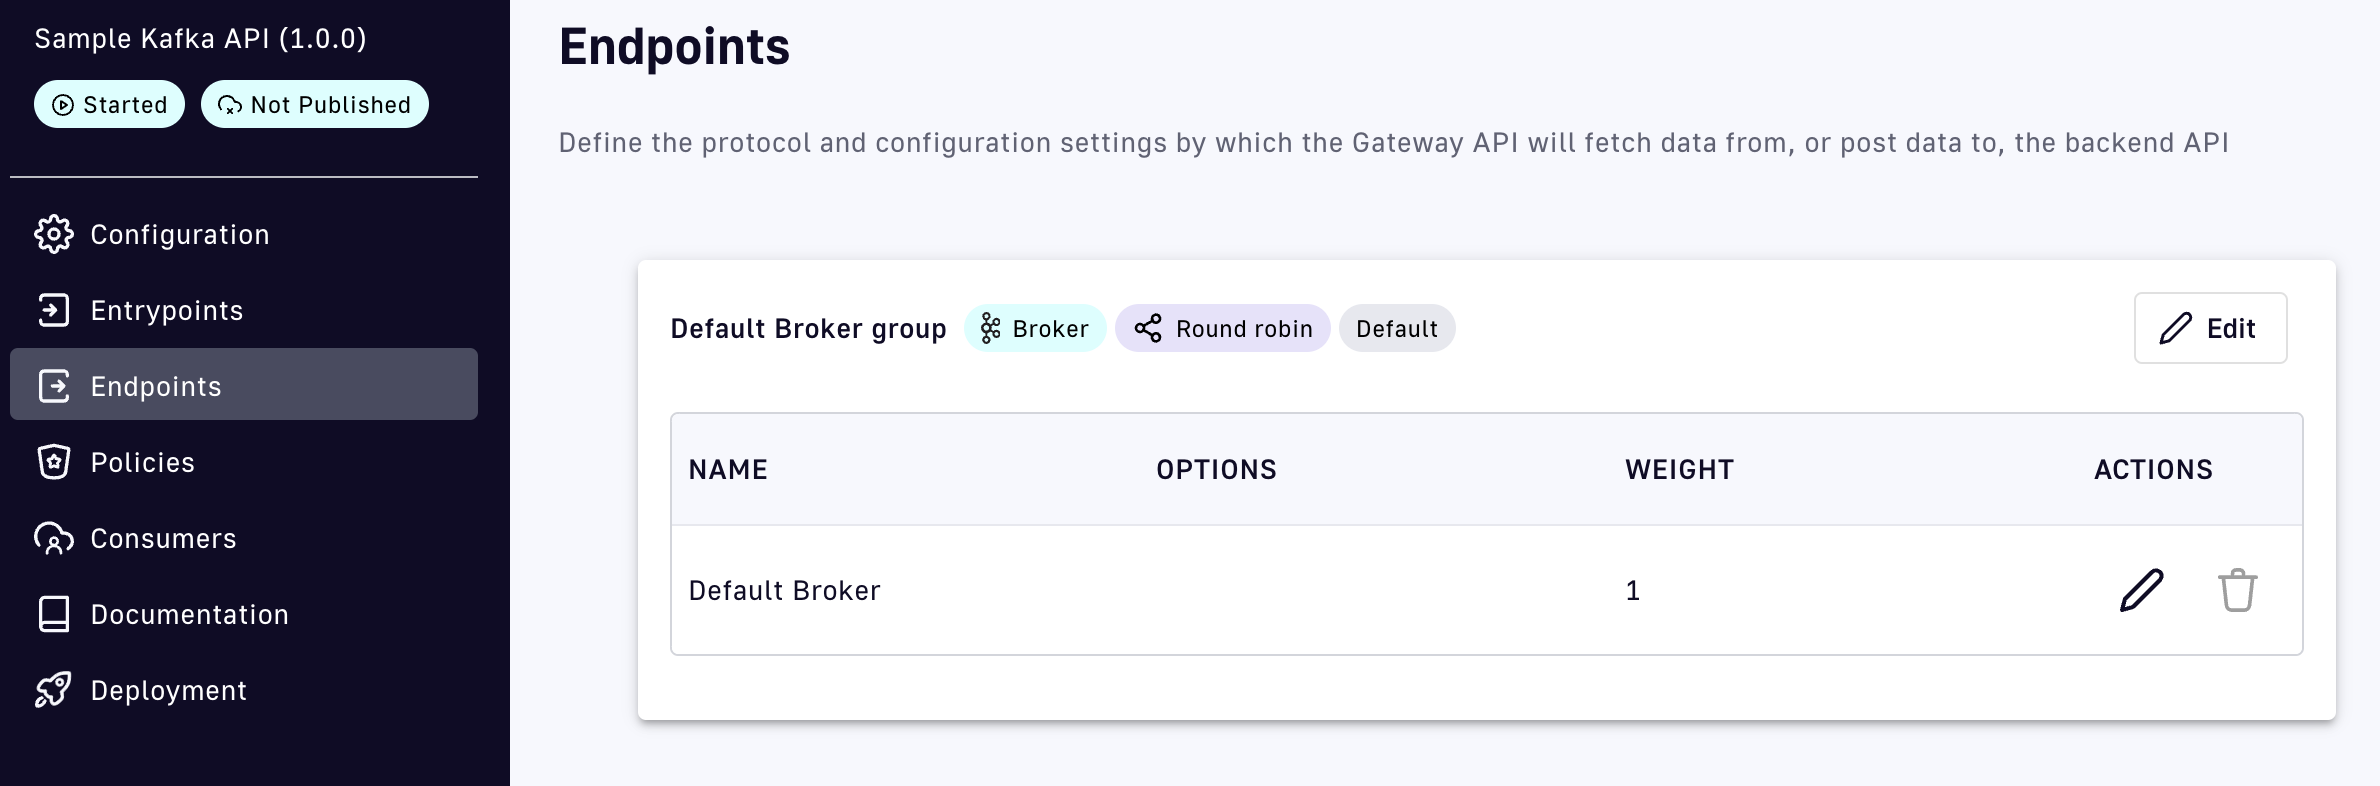Image resolution: width=2380 pixels, height=786 pixels.
Task: Open the Consumers page
Action: (x=164, y=538)
